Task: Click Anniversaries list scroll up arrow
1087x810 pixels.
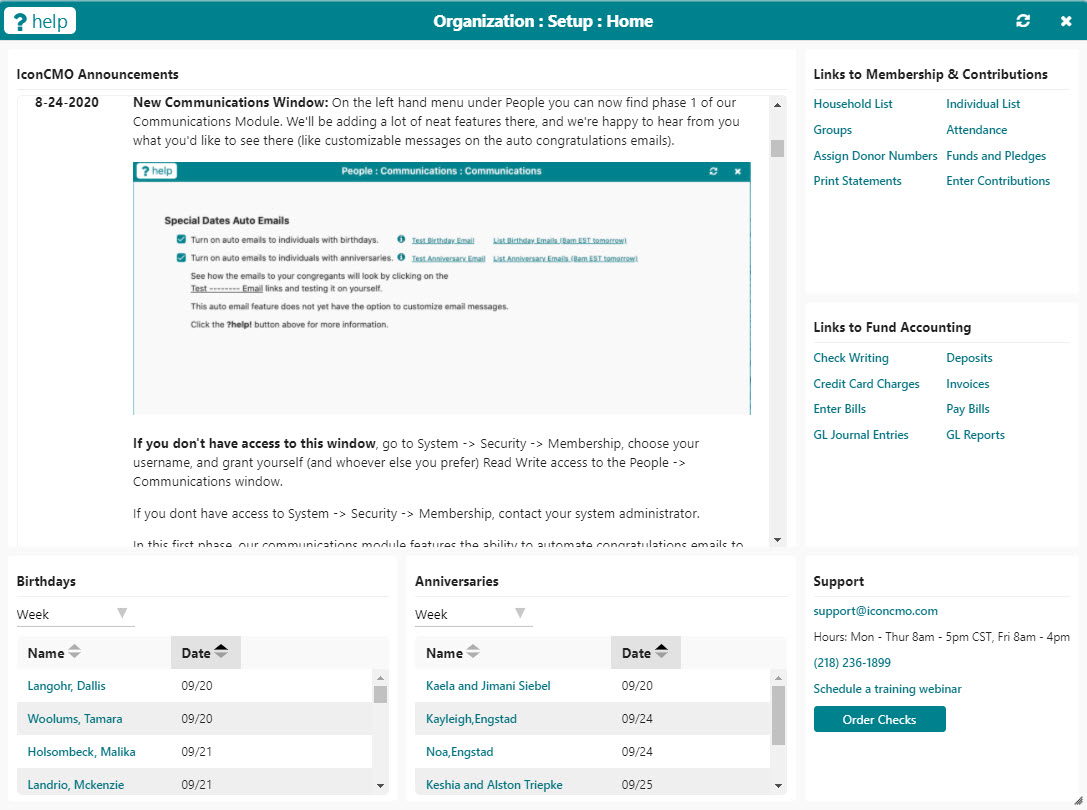Action: tap(779, 678)
